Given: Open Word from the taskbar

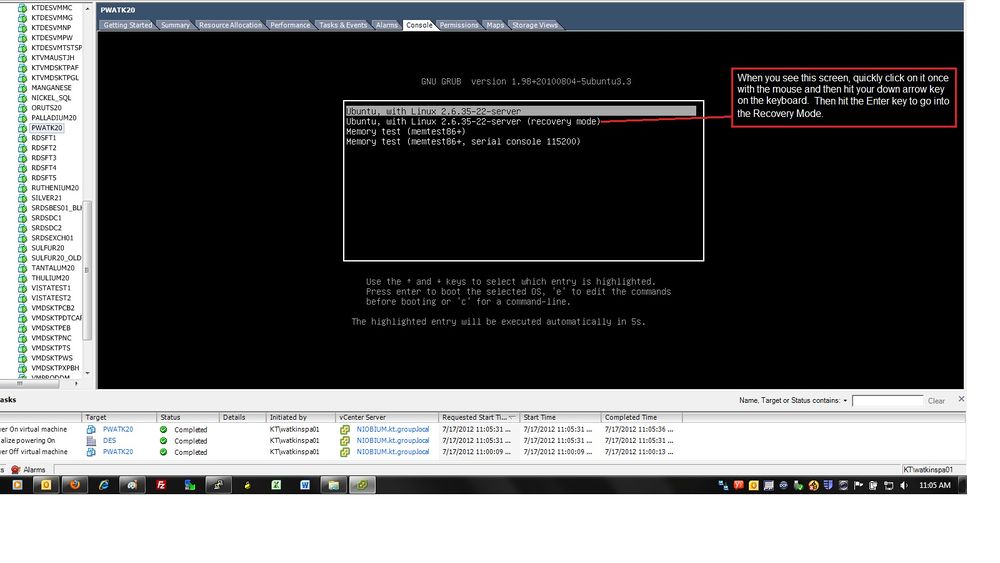Looking at the screenshot, I should (x=305, y=485).
